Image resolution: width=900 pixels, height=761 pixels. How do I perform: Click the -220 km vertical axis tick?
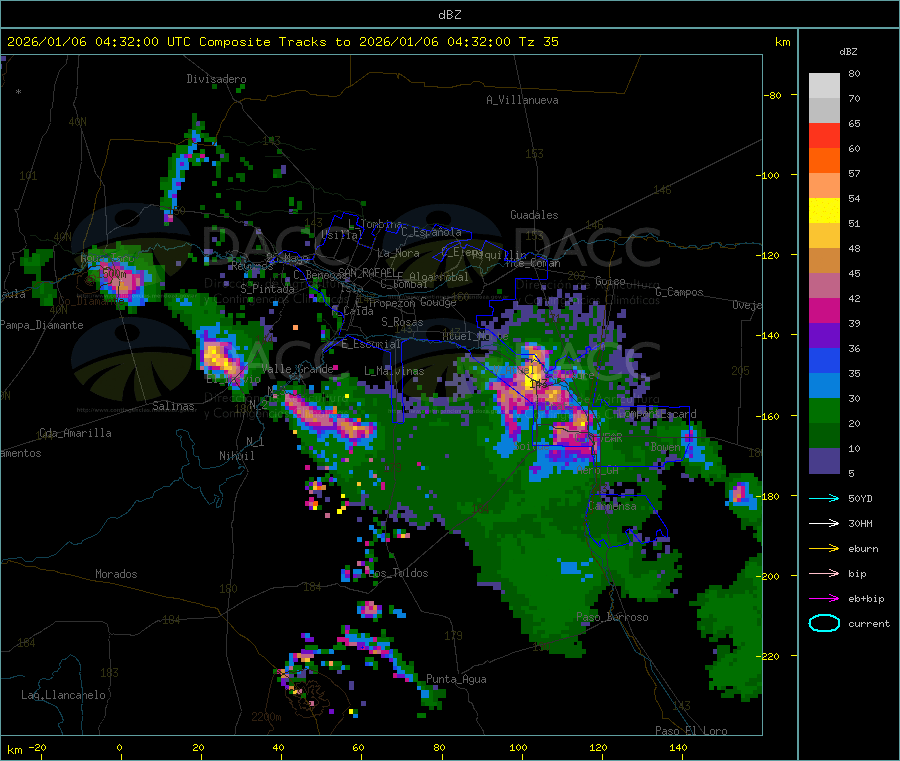tap(768, 656)
